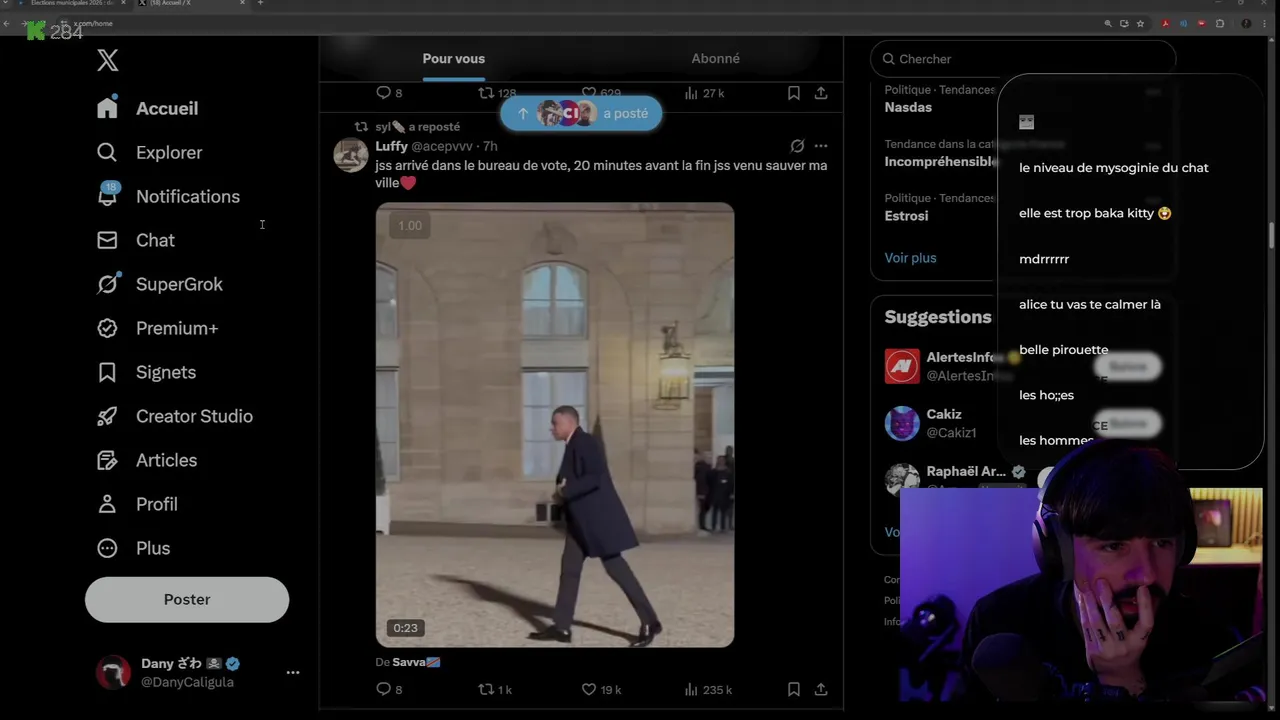The width and height of the screenshot is (1280, 720).
Task: Open 'syl a reposté' reposter link
Action: click(418, 127)
